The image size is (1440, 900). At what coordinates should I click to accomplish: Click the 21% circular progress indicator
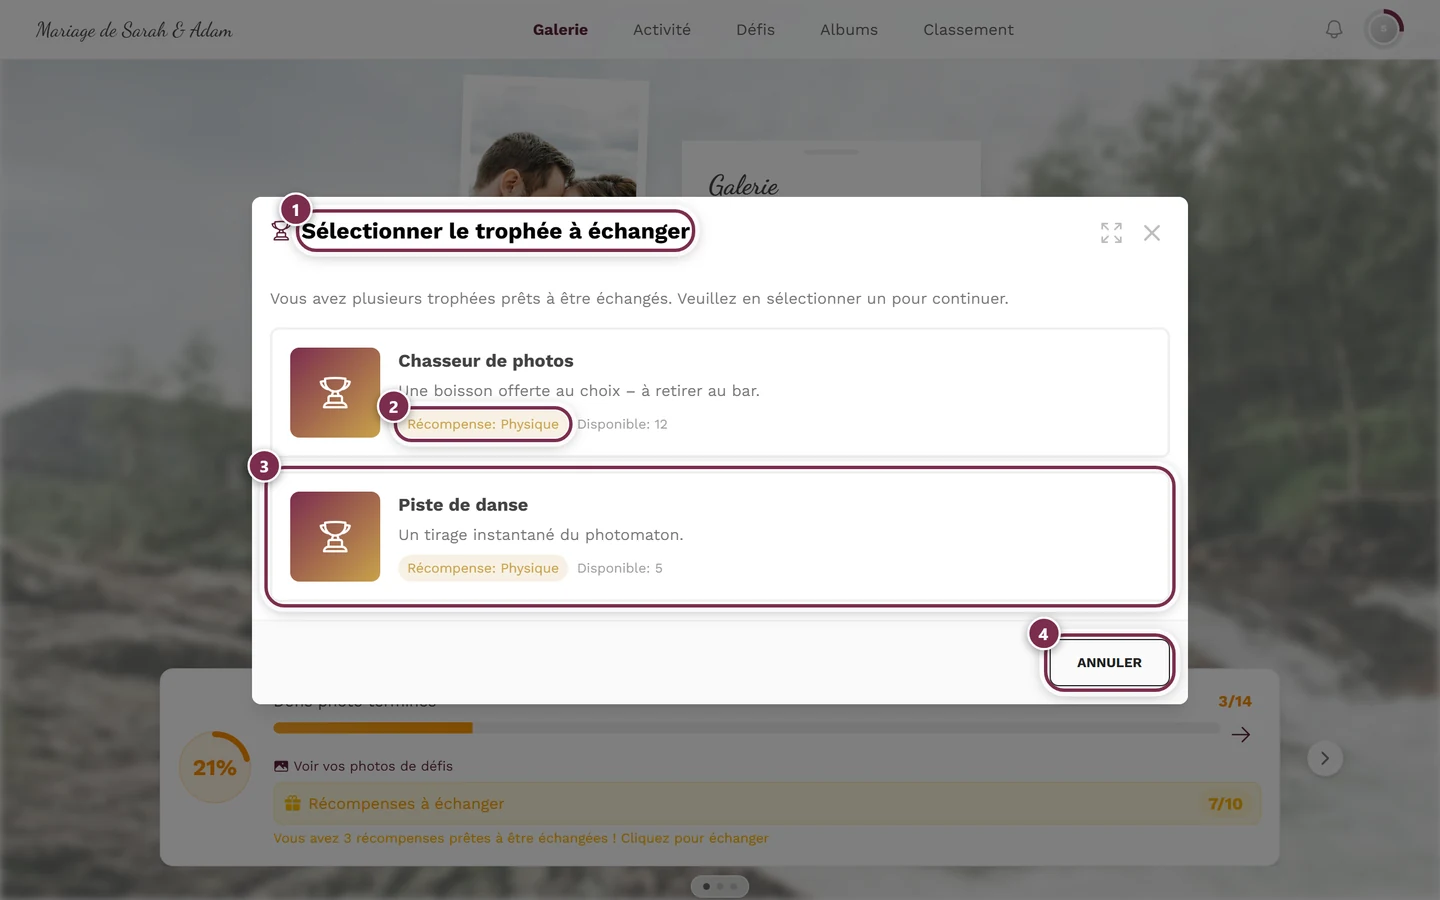tap(215, 768)
